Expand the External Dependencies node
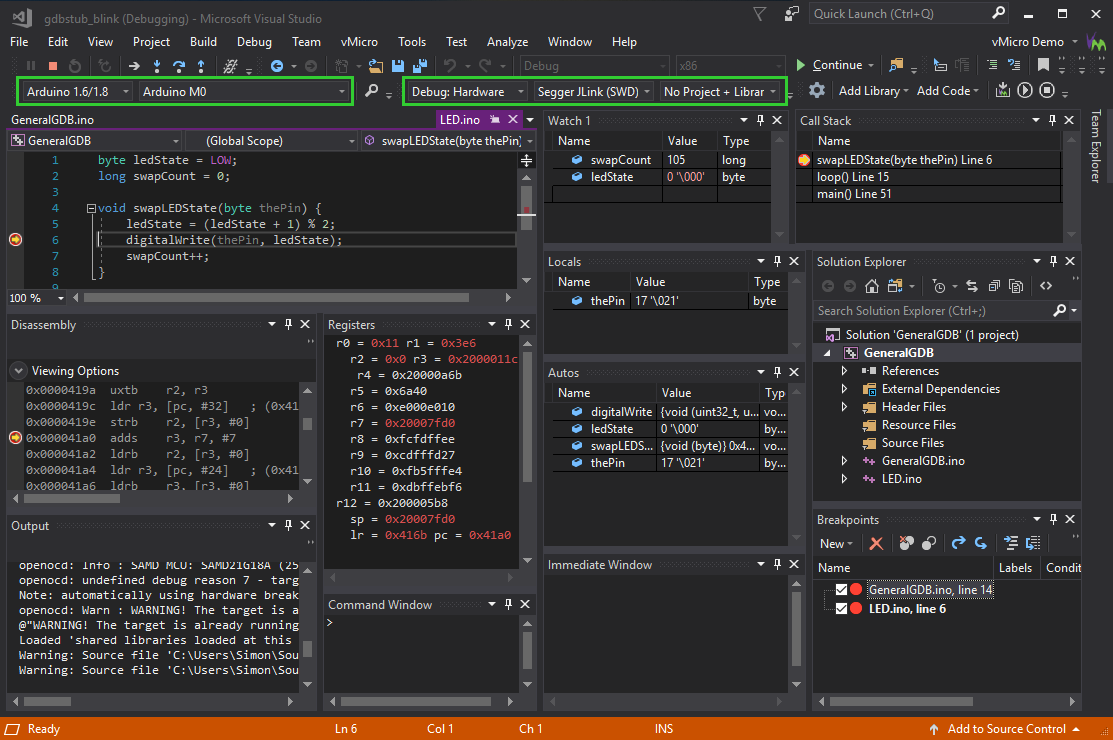This screenshot has width=1113, height=740. 844,389
